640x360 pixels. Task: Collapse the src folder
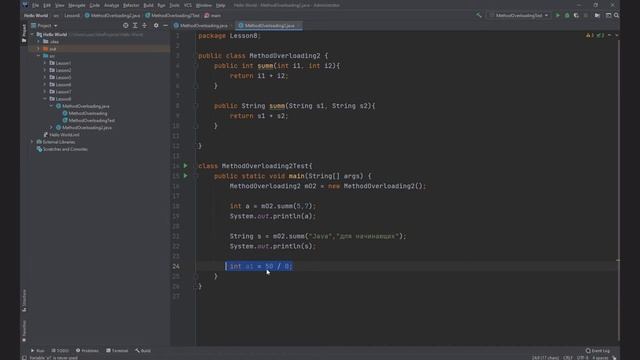point(39,56)
